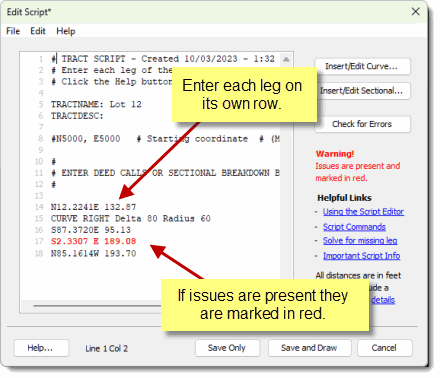Click the Insert/Edit Curve button
440x378 pixels.
tap(362, 66)
